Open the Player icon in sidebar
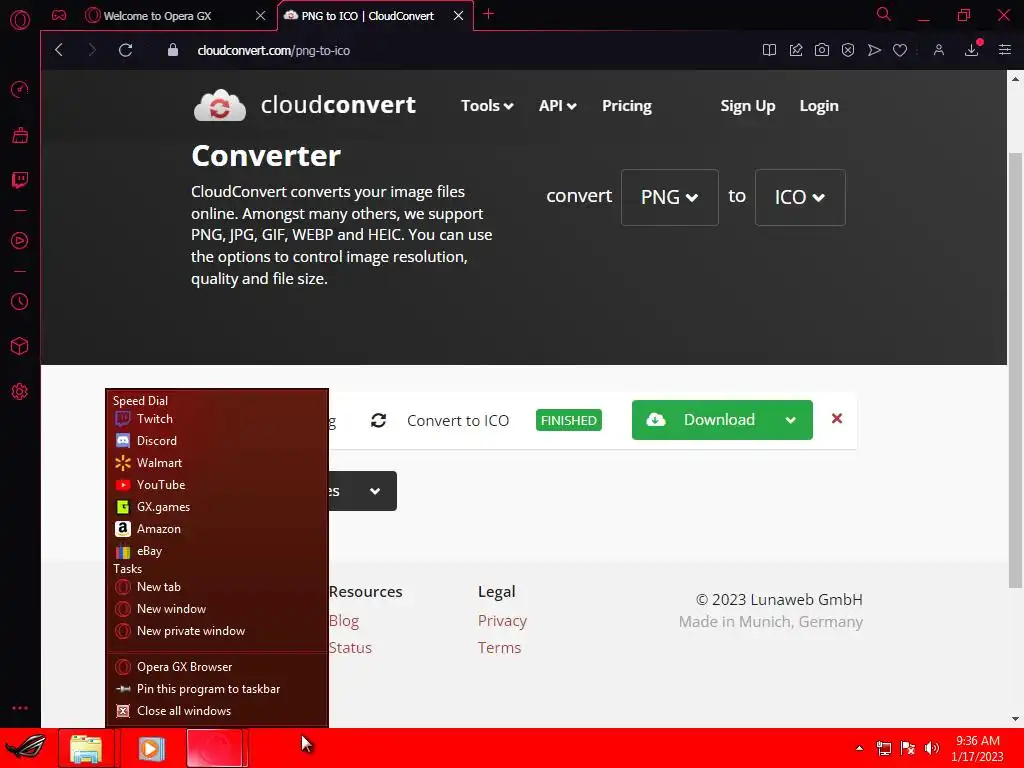 pos(20,240)
